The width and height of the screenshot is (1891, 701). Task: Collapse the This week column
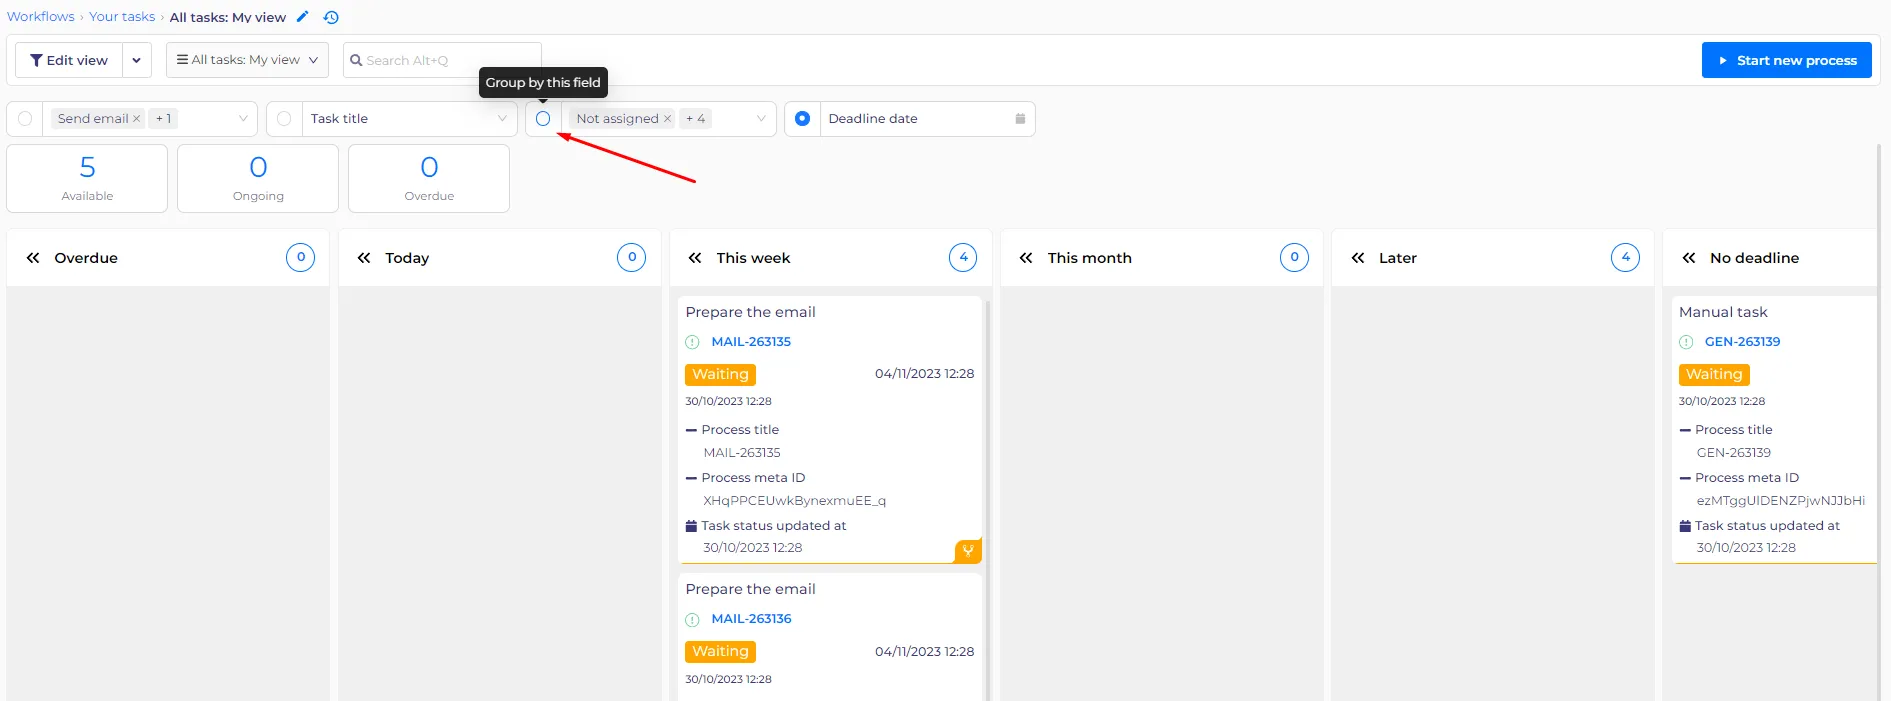tap(695, 258)
